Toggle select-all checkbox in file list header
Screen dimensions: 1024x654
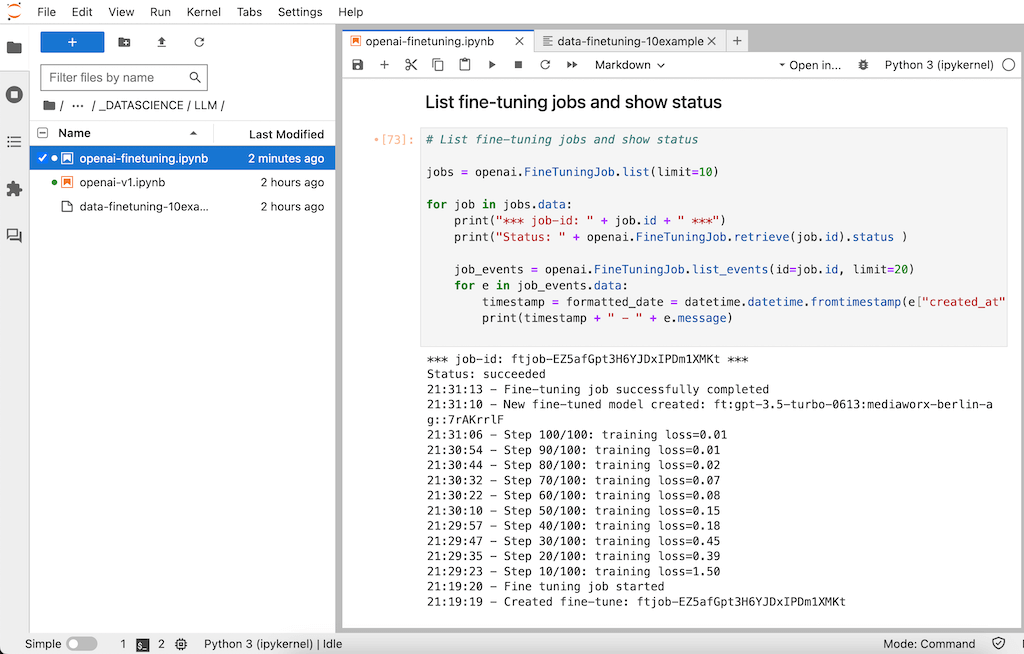pyautogui.click(x=42, y=133)
